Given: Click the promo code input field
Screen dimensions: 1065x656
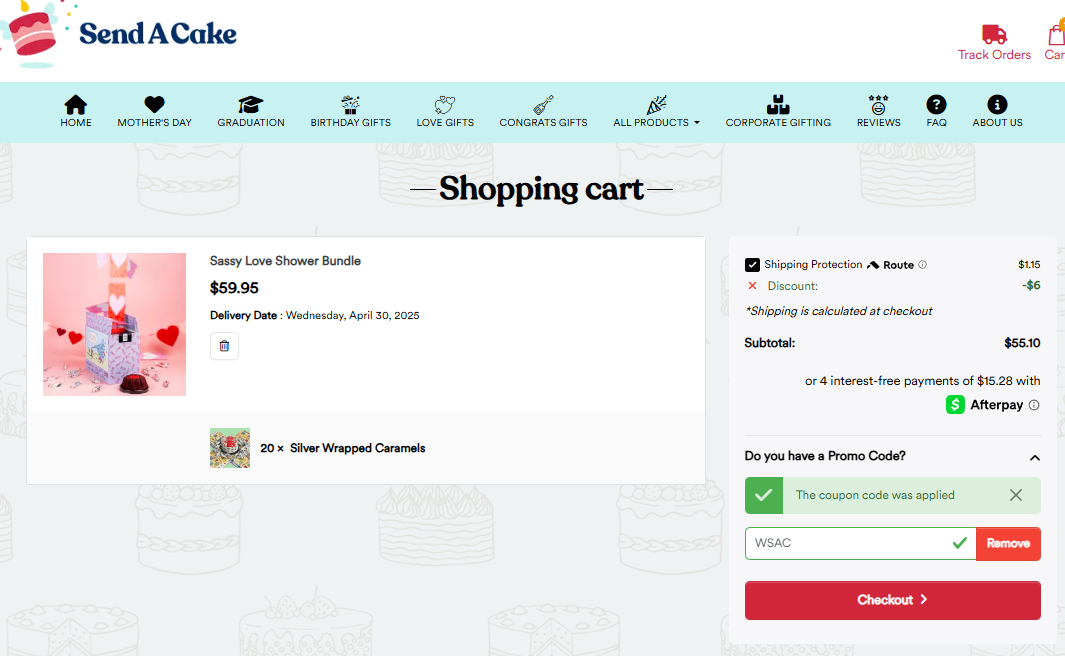Looking at the screenshot, I should [x=845, y=544].
